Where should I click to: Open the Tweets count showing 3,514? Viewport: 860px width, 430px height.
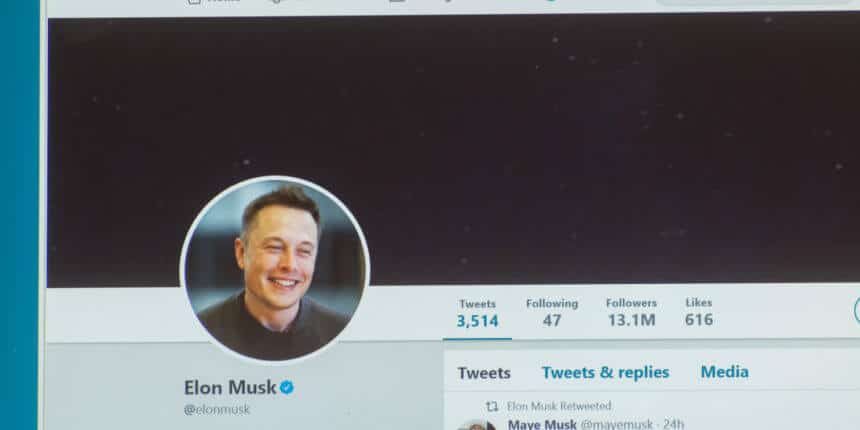pyautogui.click(x=477, y=313)
